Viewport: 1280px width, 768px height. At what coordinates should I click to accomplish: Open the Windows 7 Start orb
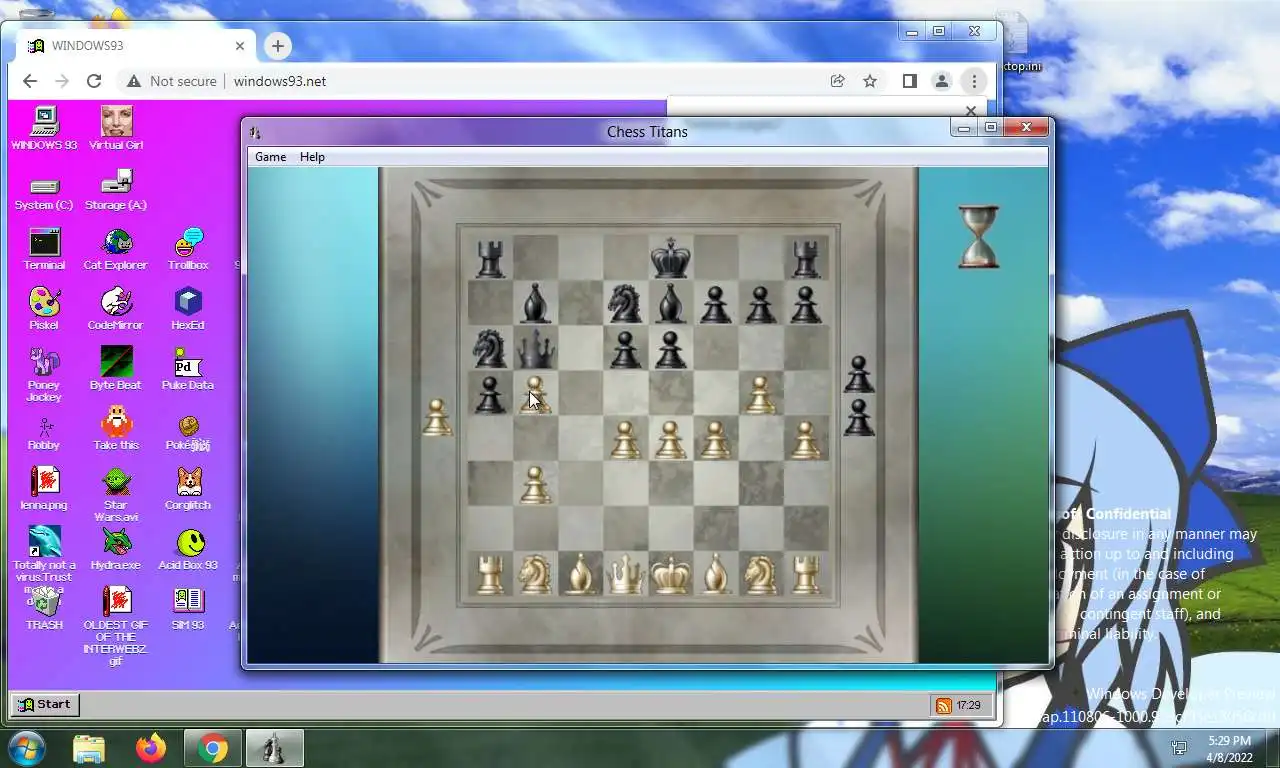tap(26, 748)
